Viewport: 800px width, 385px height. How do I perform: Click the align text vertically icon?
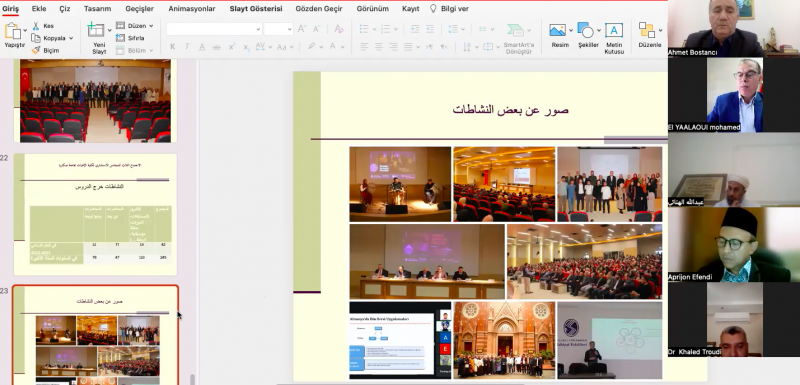pyautogui.click(x=488, y=46)
